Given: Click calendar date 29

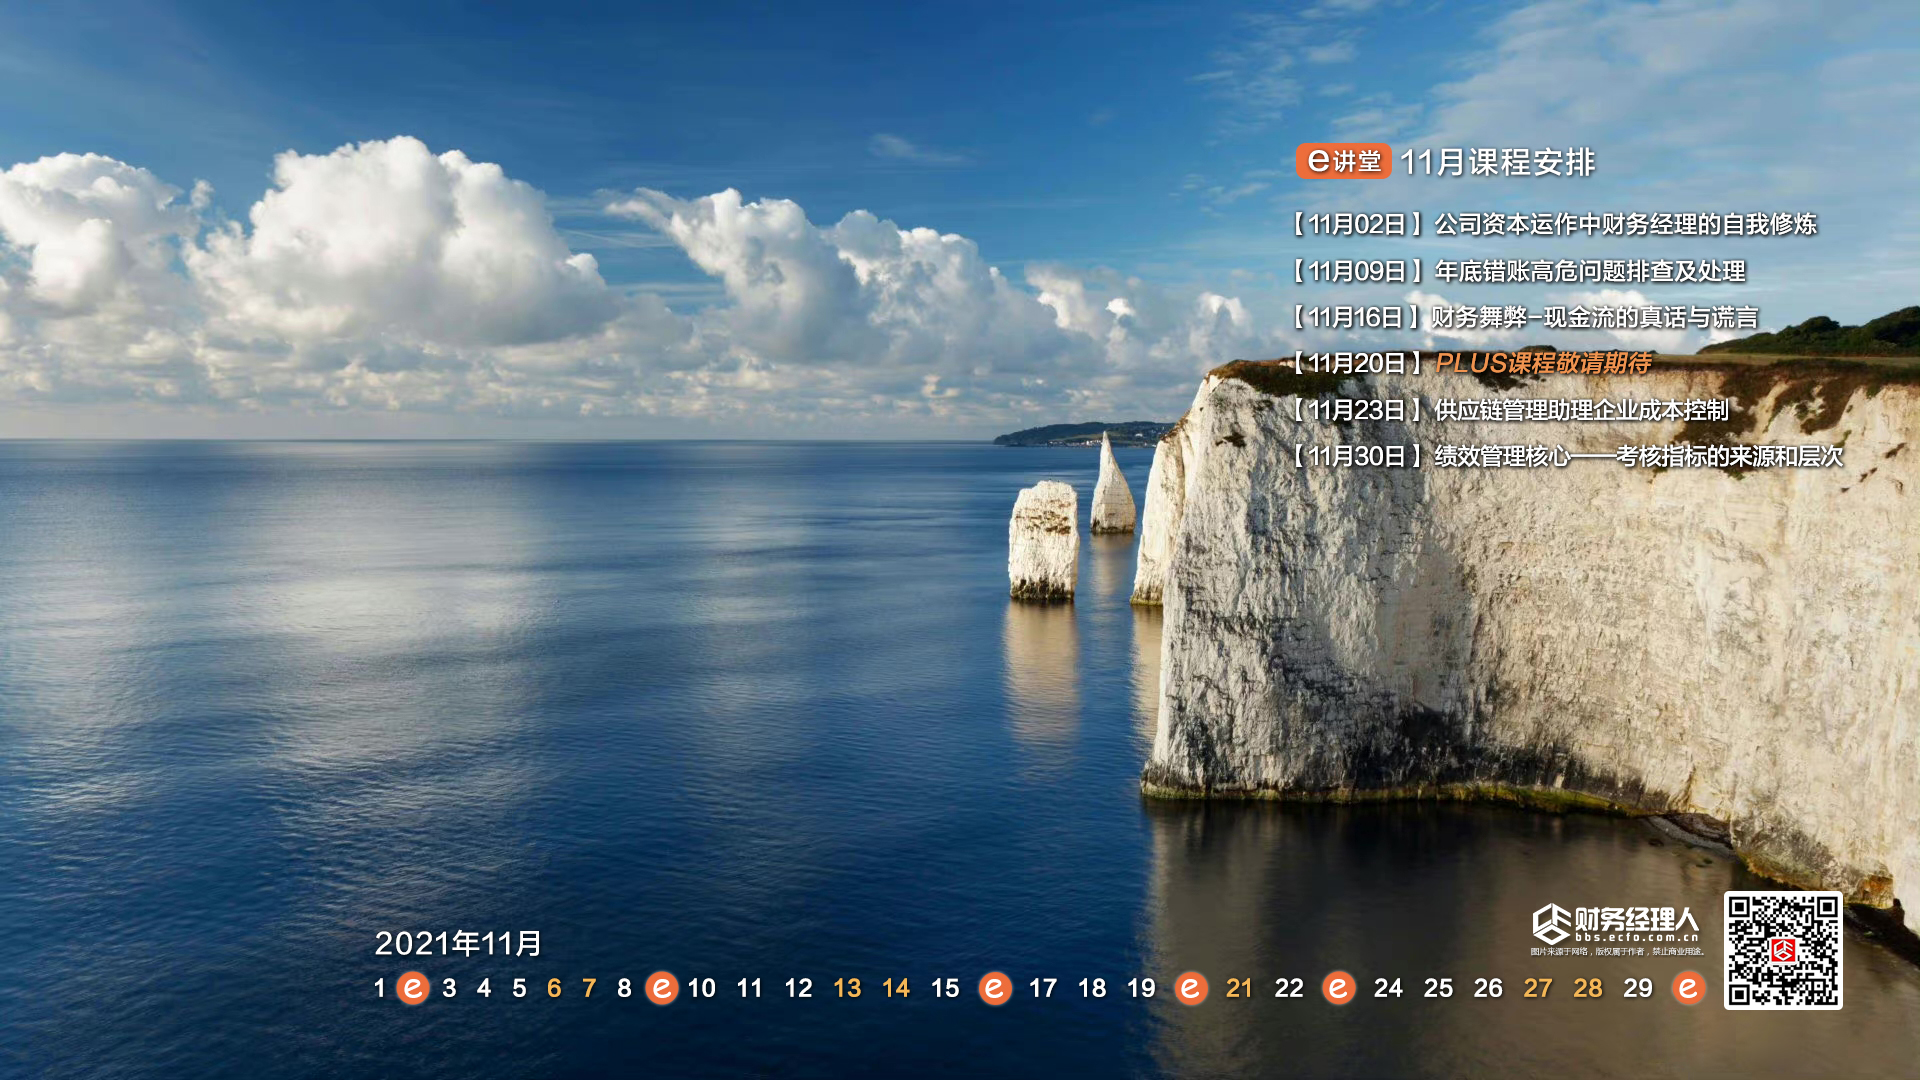Looking at the screenshot, I should [1638, 988].
